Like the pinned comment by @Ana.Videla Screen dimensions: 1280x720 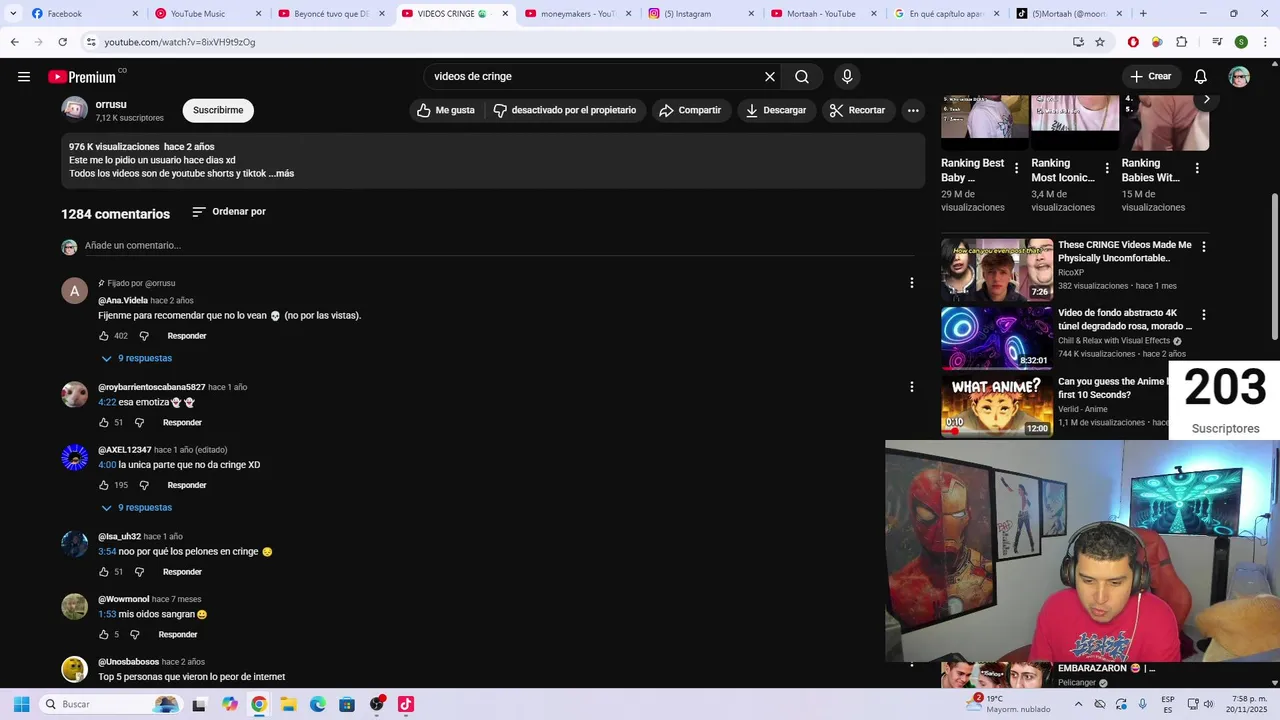pyautogui.click(x=104, y=336)
